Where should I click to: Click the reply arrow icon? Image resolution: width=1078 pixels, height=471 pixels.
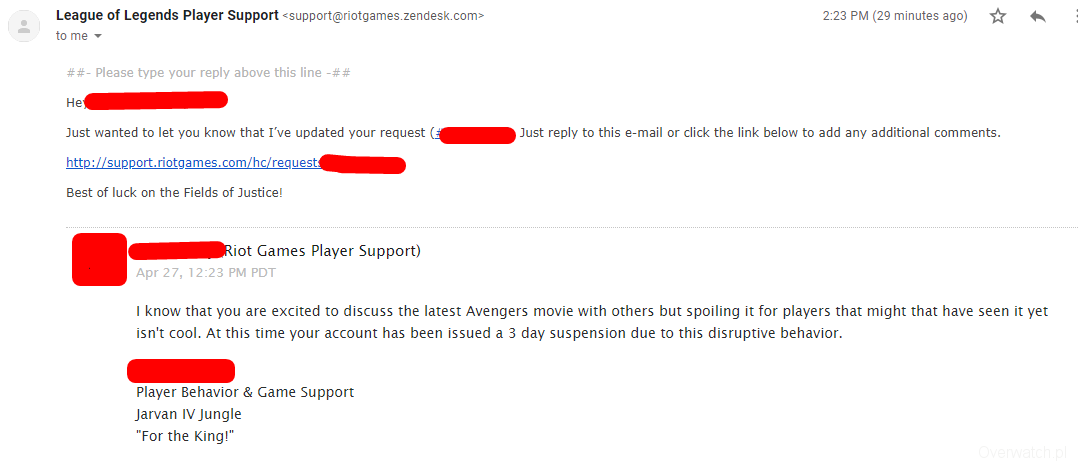tap(1037, 16)
